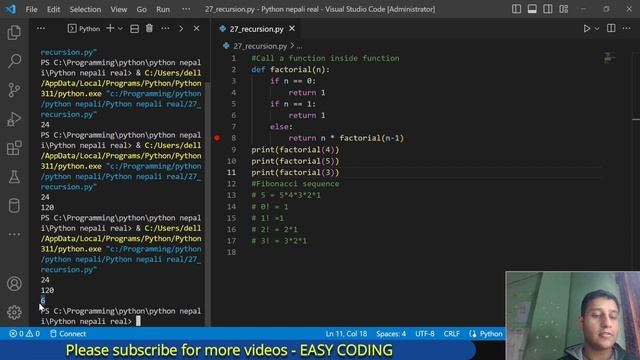Open the Source Control view
The image size is (640, 360).
14,90
